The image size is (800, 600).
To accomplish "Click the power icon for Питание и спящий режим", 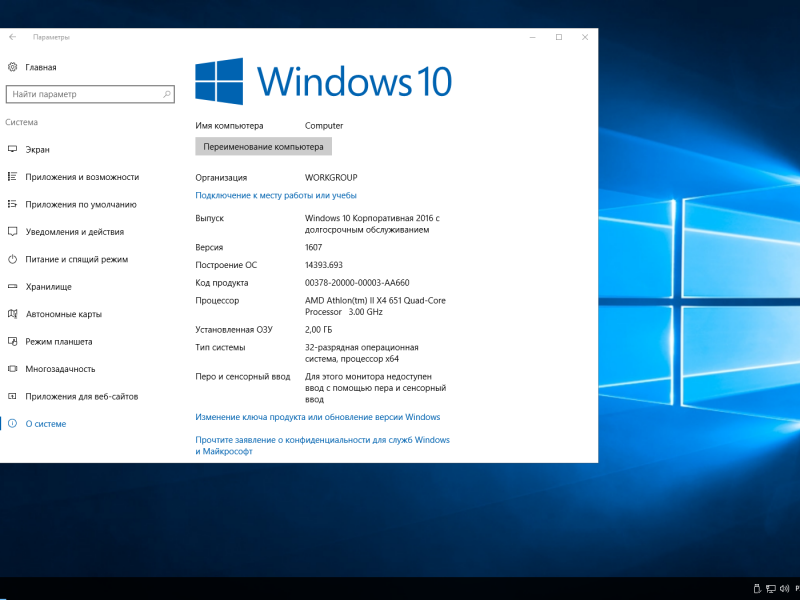I will pos(13,259).
